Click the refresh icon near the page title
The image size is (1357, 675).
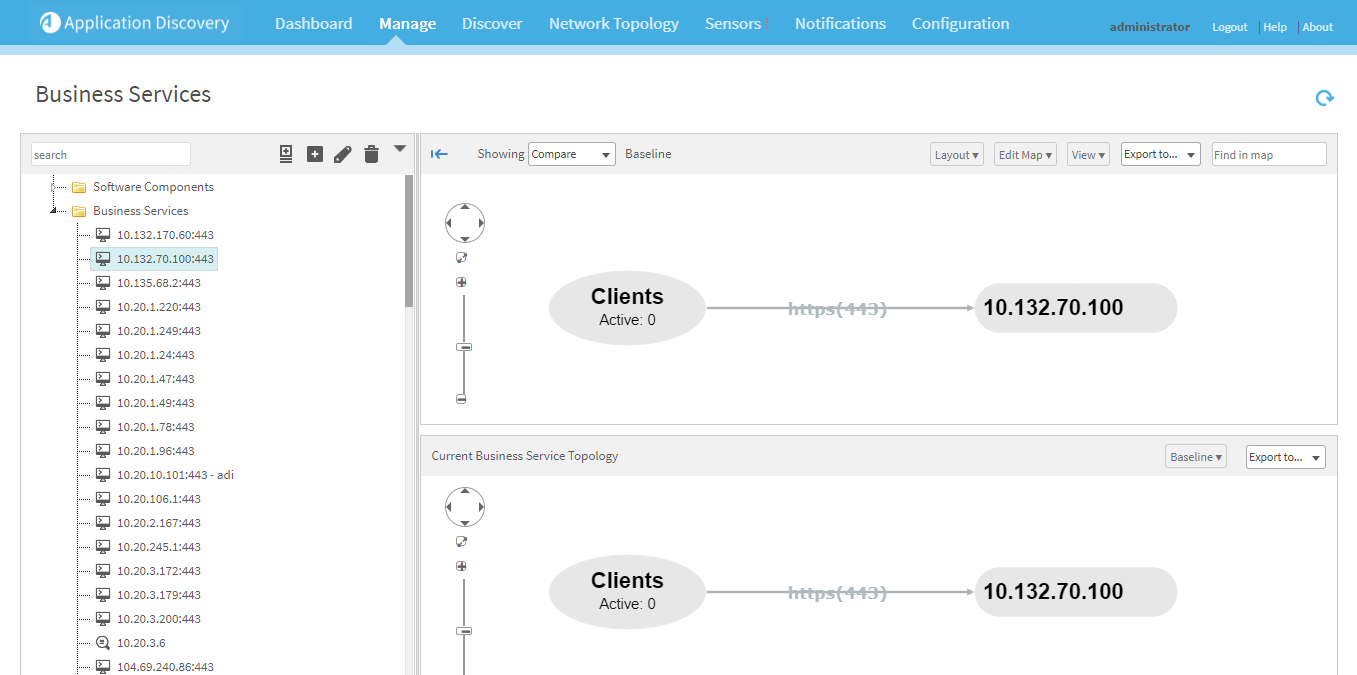pos(1324,98)
